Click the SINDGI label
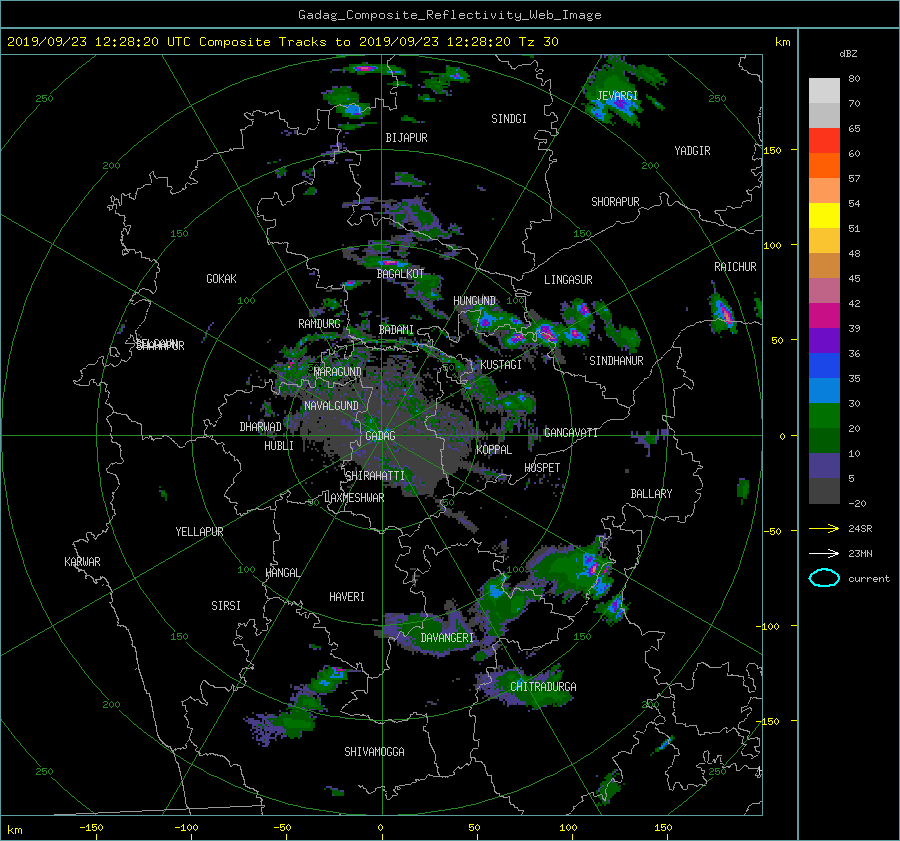 (509, 119)
